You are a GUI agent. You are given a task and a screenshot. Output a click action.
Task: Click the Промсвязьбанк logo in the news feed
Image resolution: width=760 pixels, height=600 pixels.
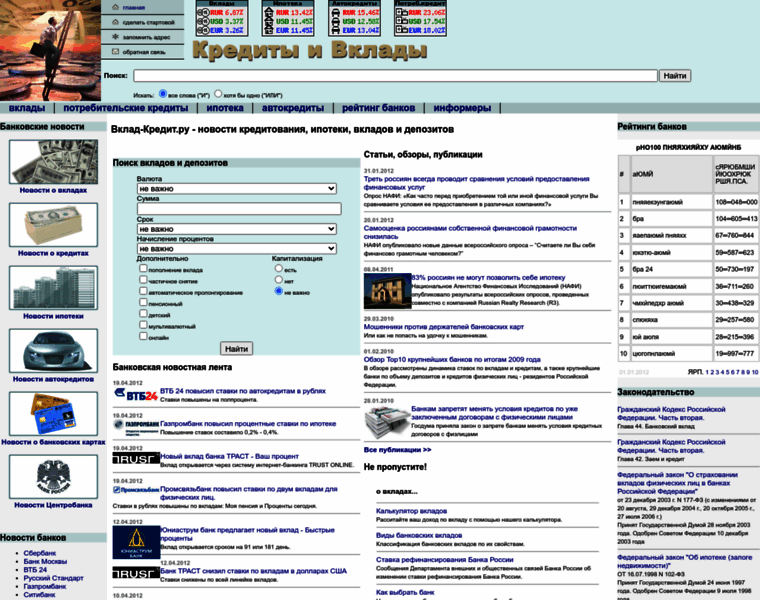click(x=136, y=490)
